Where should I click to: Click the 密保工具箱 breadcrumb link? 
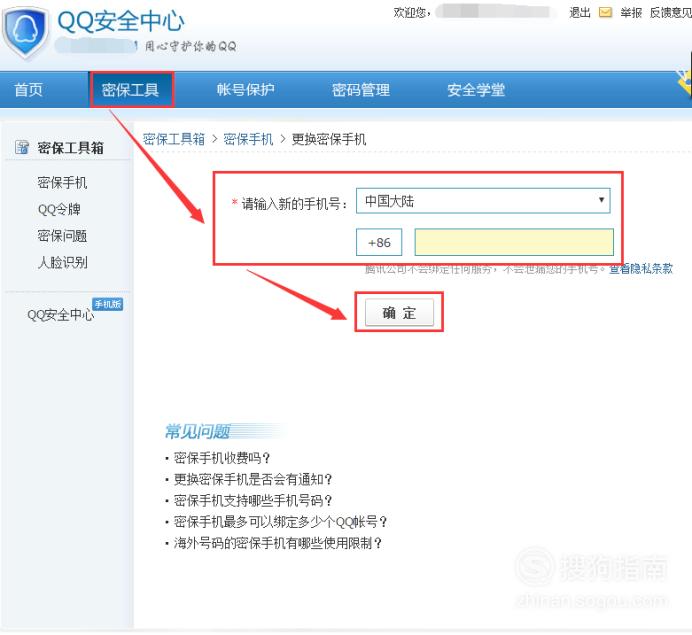point(174,139)
